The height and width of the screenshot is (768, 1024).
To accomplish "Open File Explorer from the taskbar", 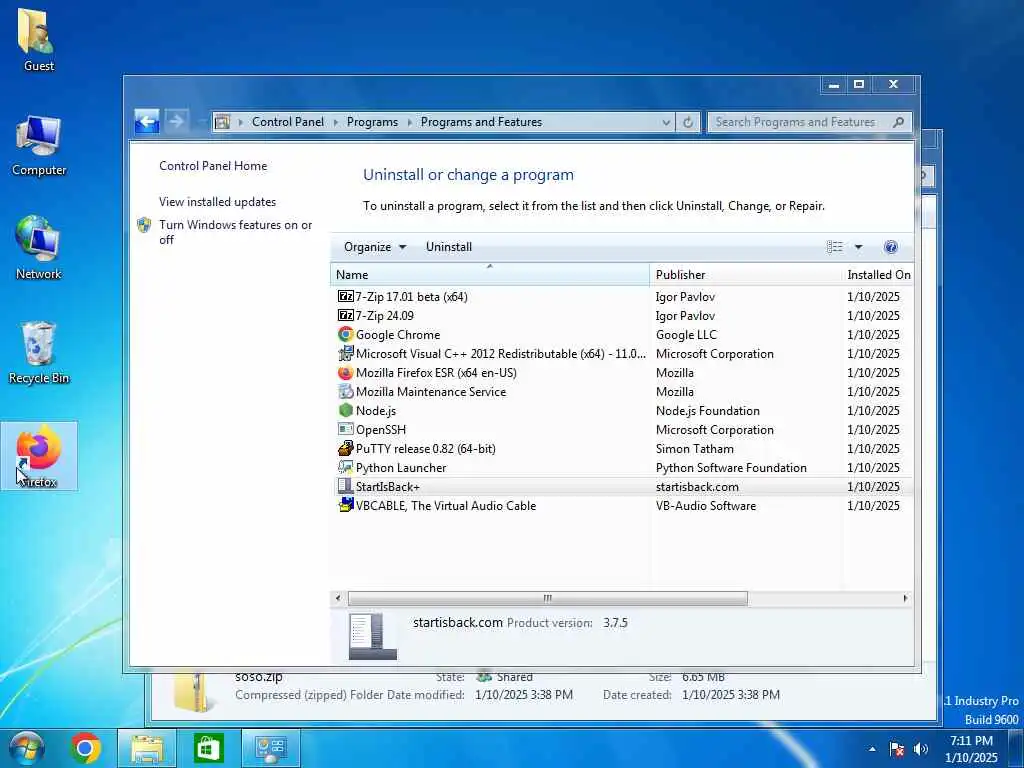I will (x=148, y=748).
